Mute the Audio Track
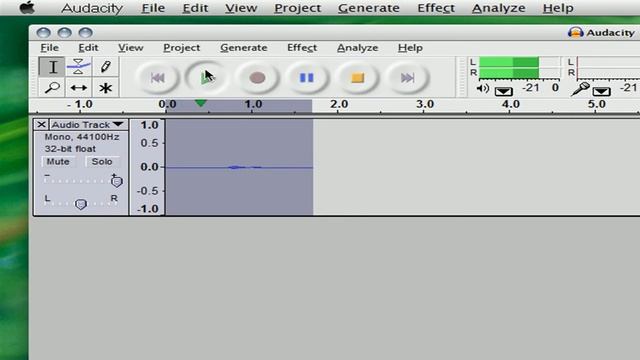Image resolution: width=640 pixels, height=360 pixels. (x=58, y=162)
